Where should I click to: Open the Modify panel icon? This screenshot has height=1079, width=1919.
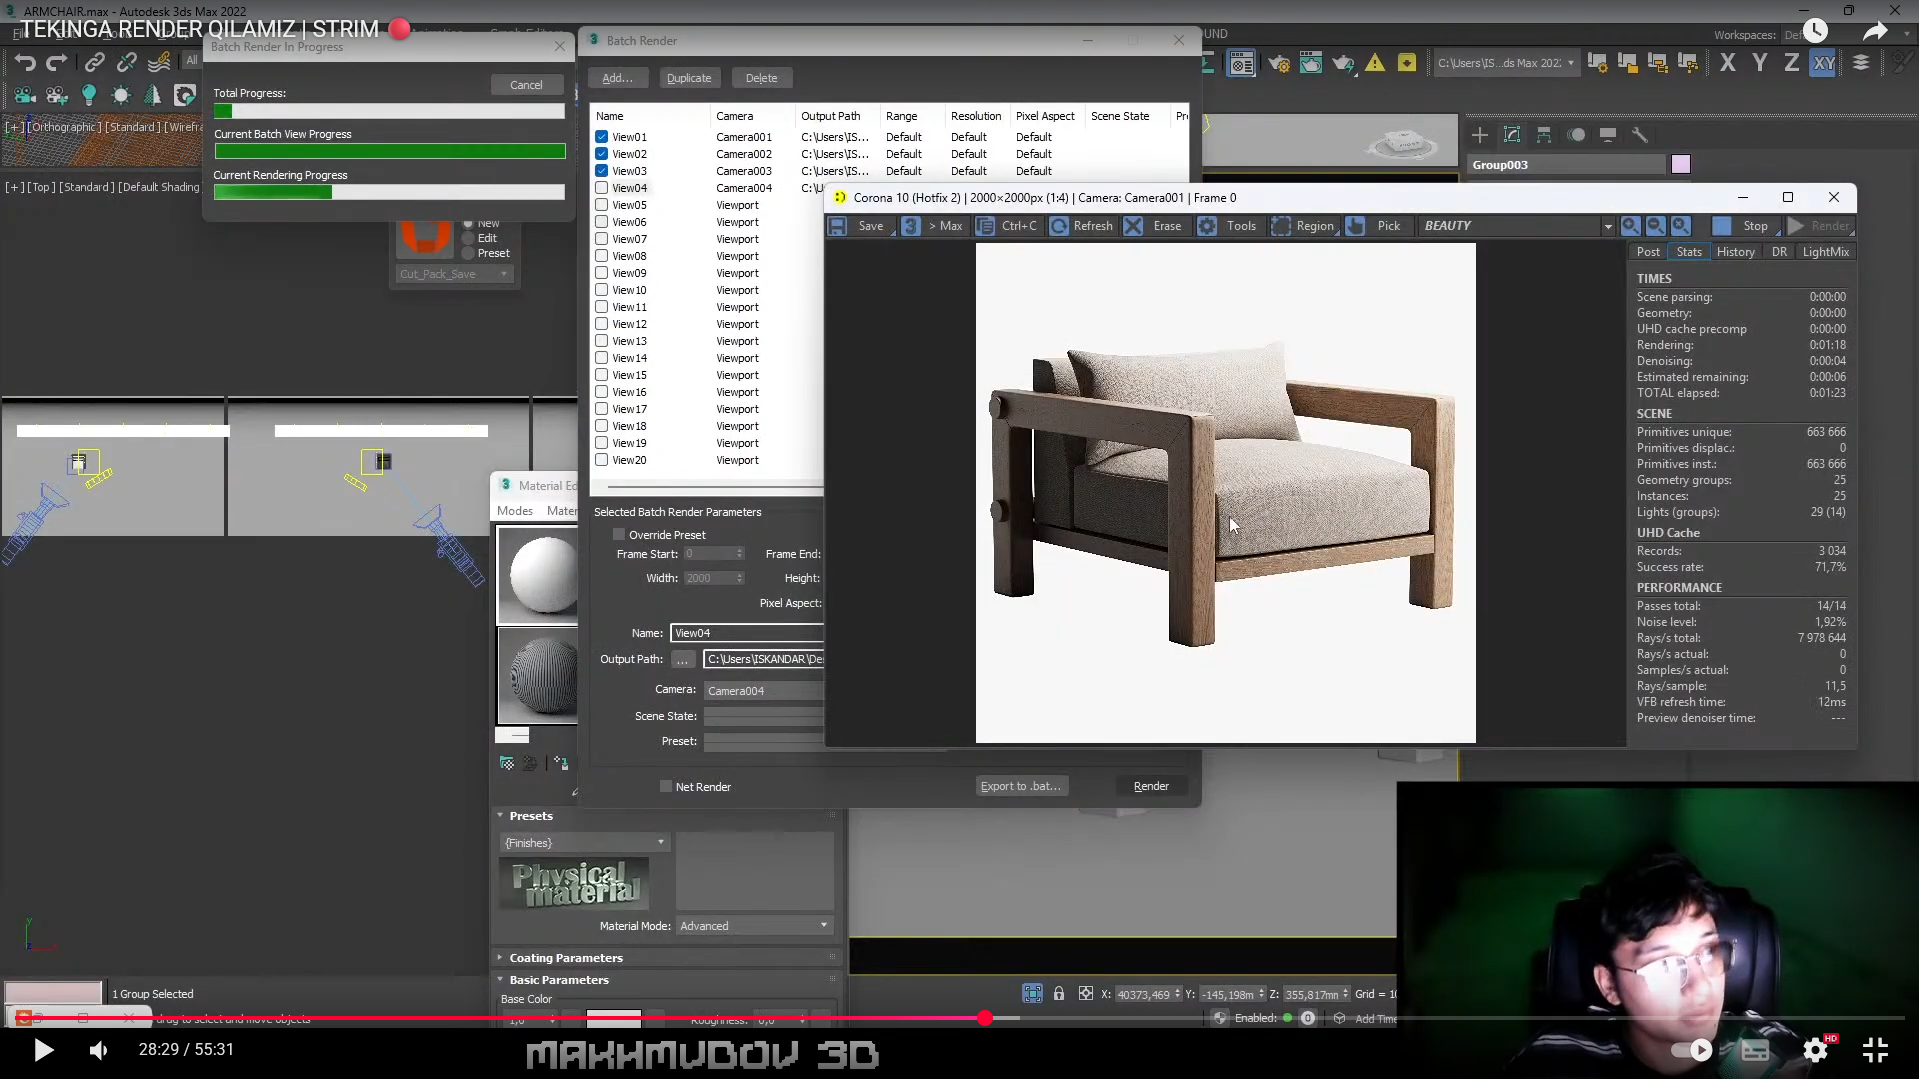pyautogui.click(x=1512, y=135)
